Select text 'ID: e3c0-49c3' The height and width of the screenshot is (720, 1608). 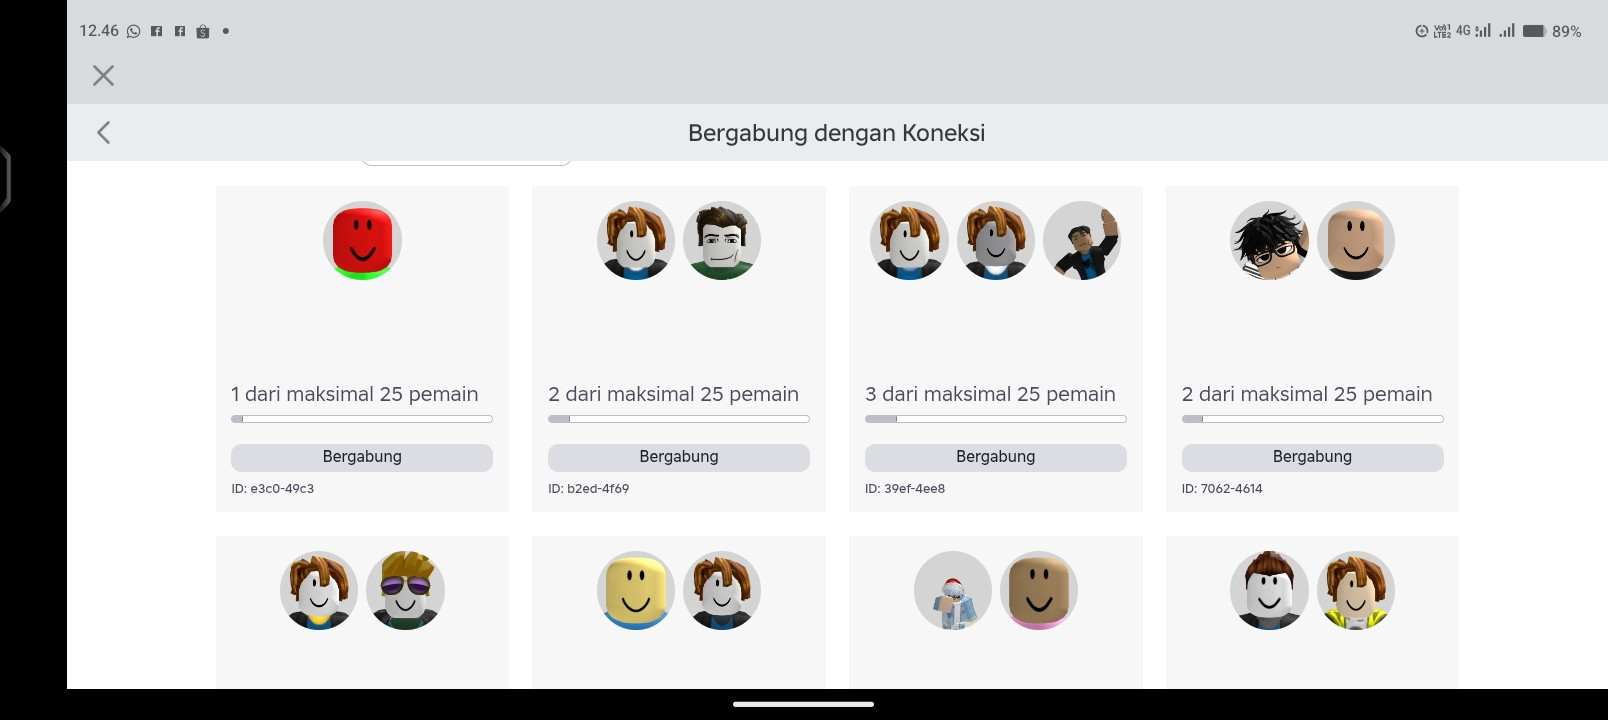[x=273, y=489]
